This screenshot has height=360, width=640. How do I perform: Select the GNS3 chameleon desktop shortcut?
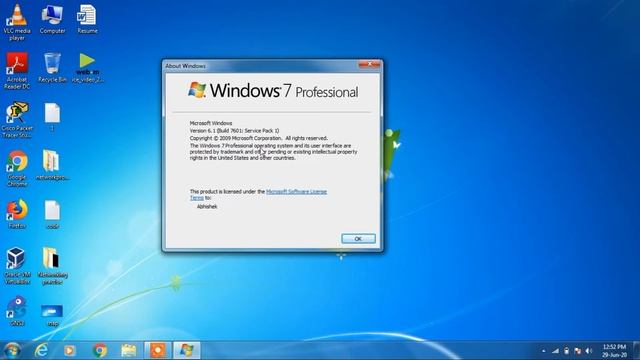17,311
